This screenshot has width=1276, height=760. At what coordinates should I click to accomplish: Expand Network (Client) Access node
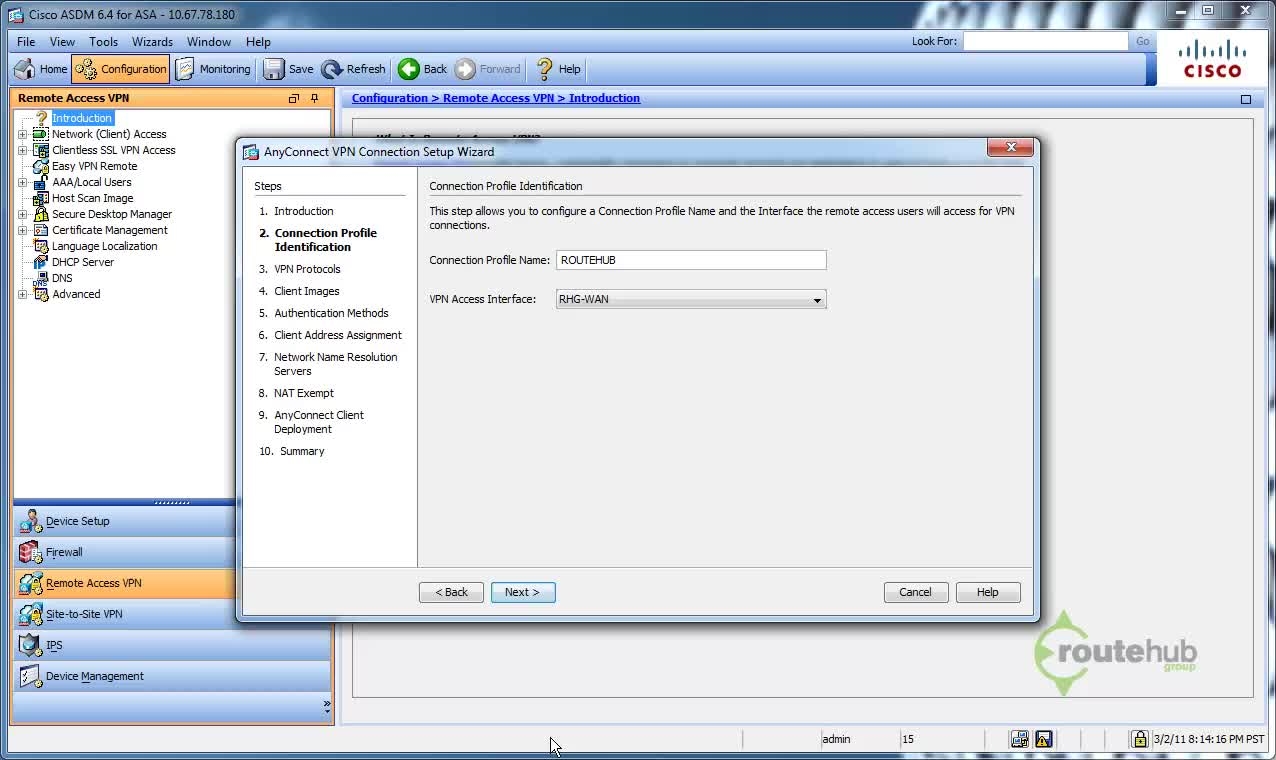22,134
